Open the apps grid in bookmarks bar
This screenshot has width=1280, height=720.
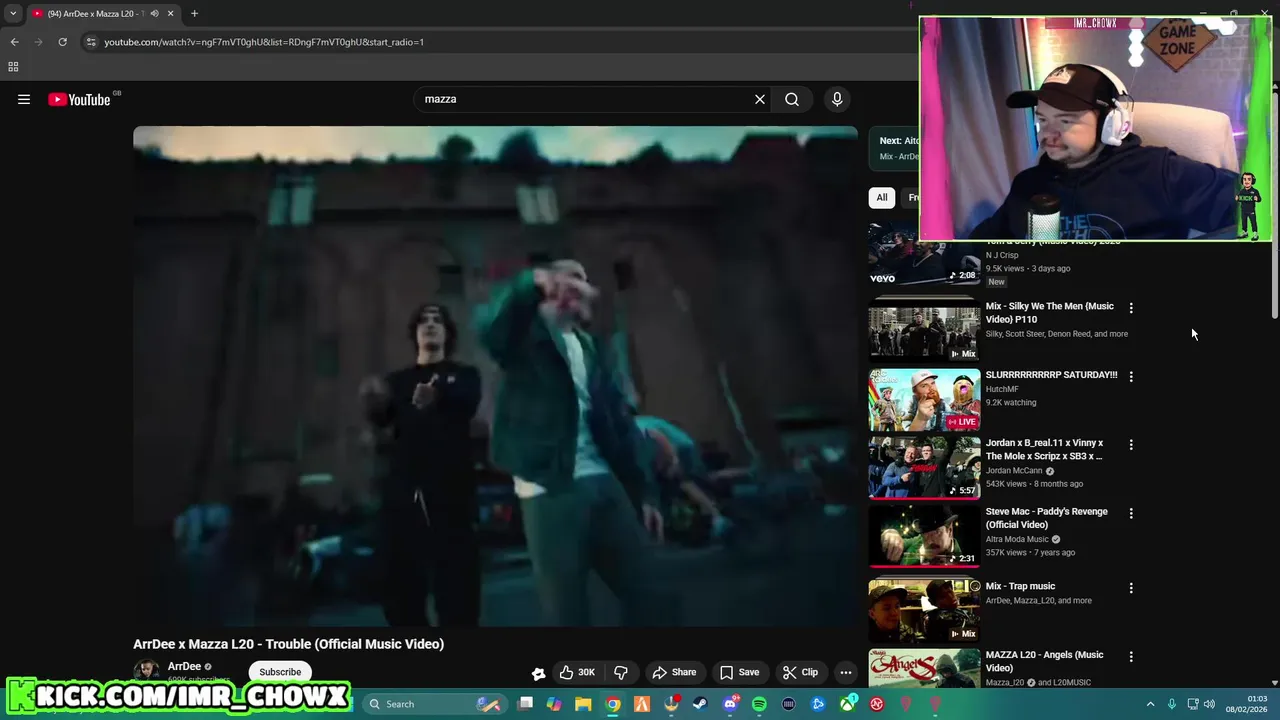point(13,67)
